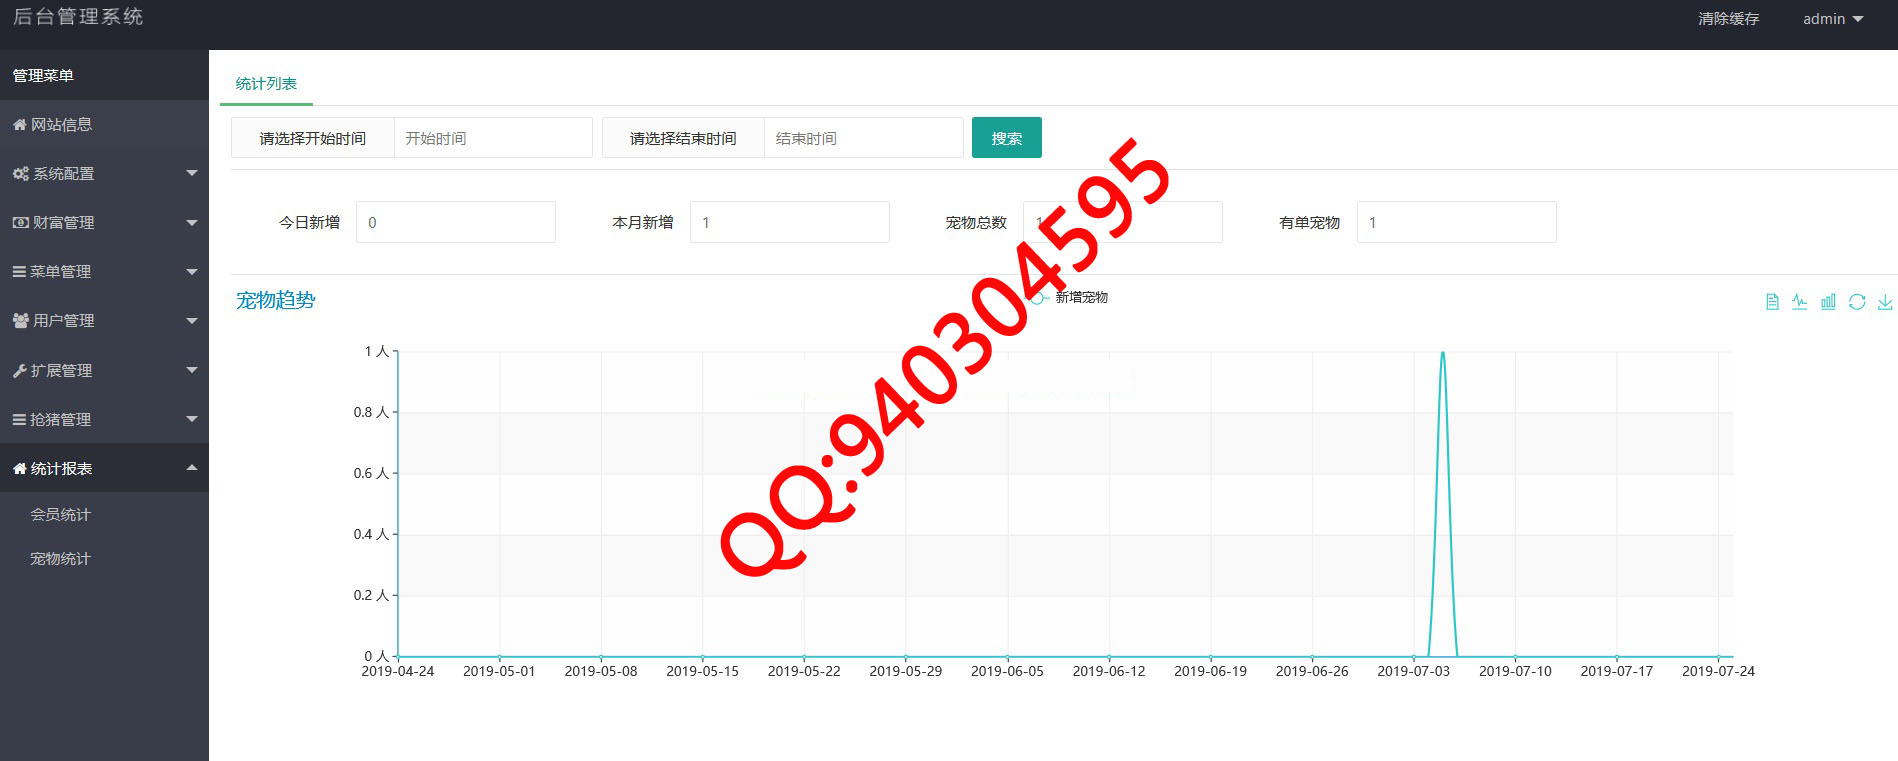Download the chart as image
The width and height of the screenshot is (1898, 761).
(1885, 302)
